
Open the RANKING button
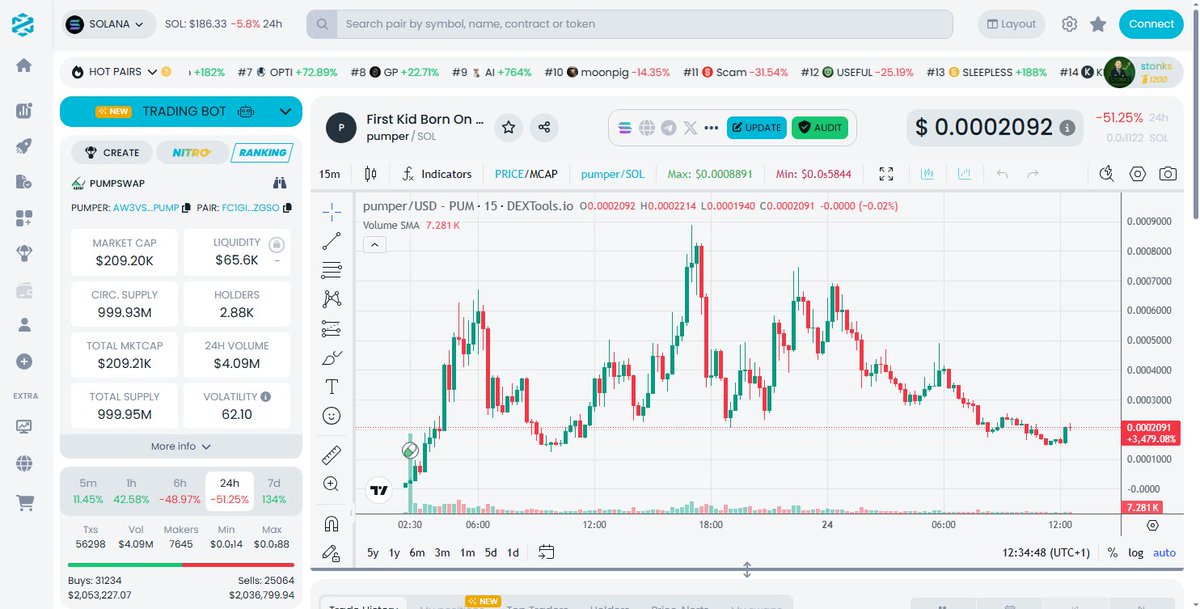pyautogui.click(x=261, y=153)
